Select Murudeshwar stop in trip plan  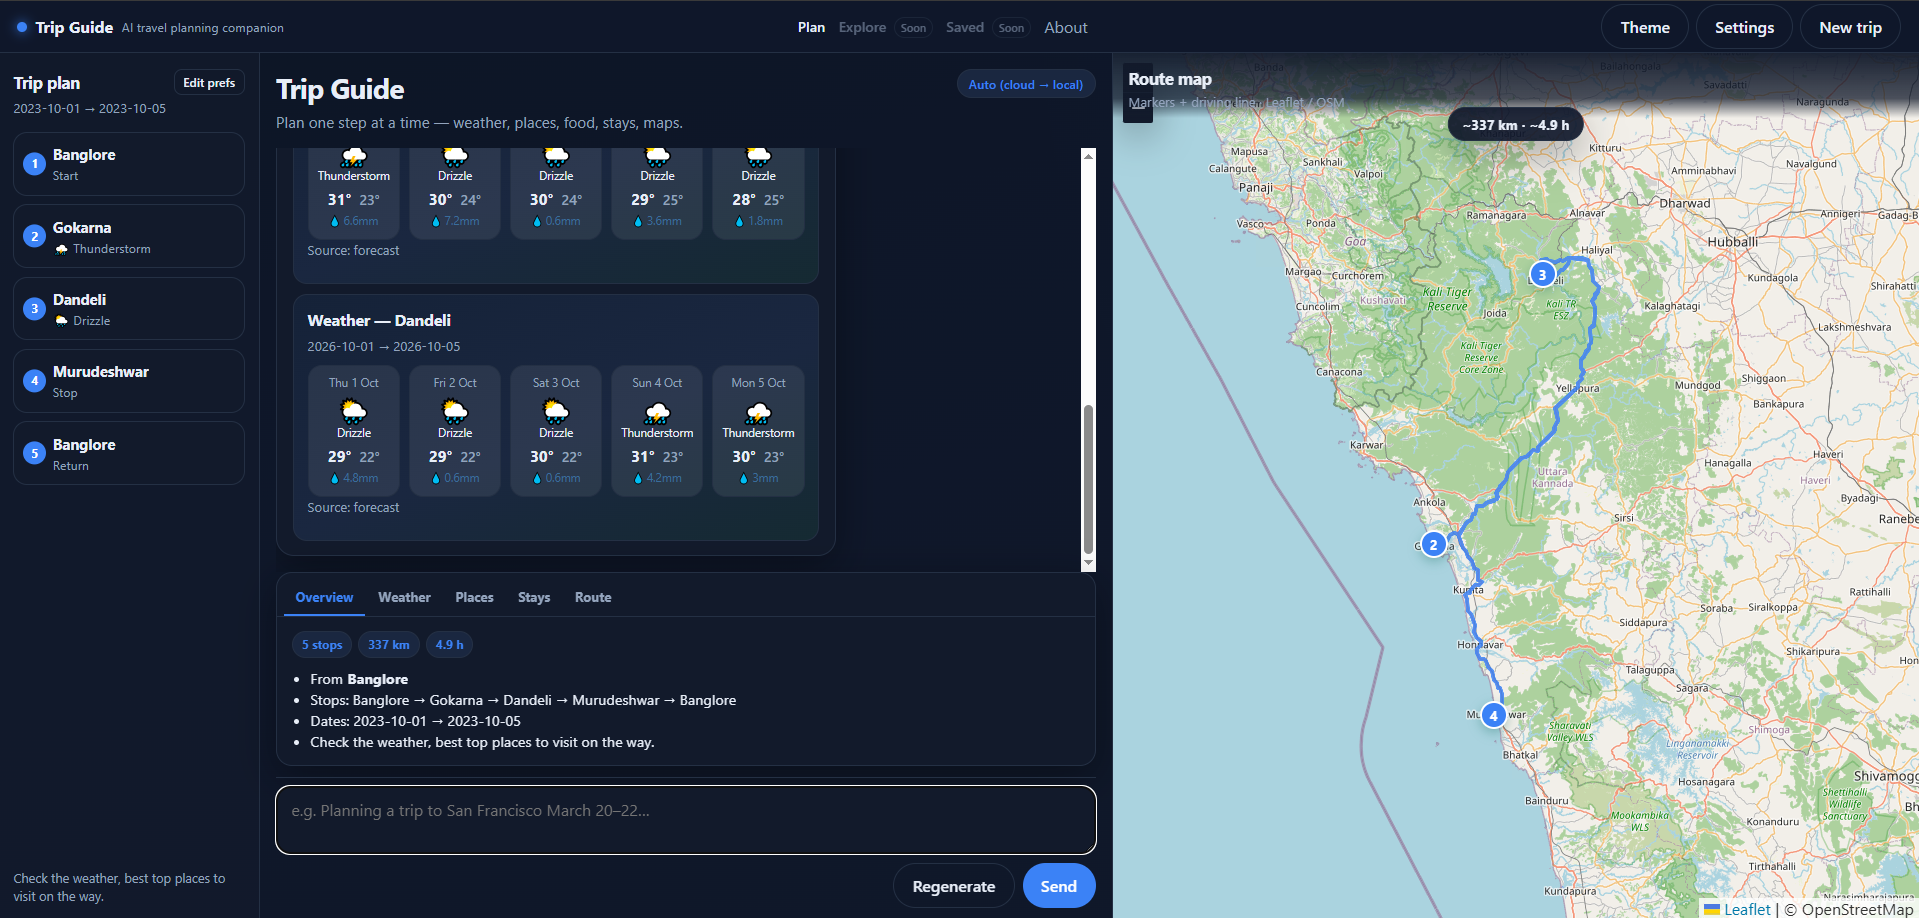click(x=129, y=381)
